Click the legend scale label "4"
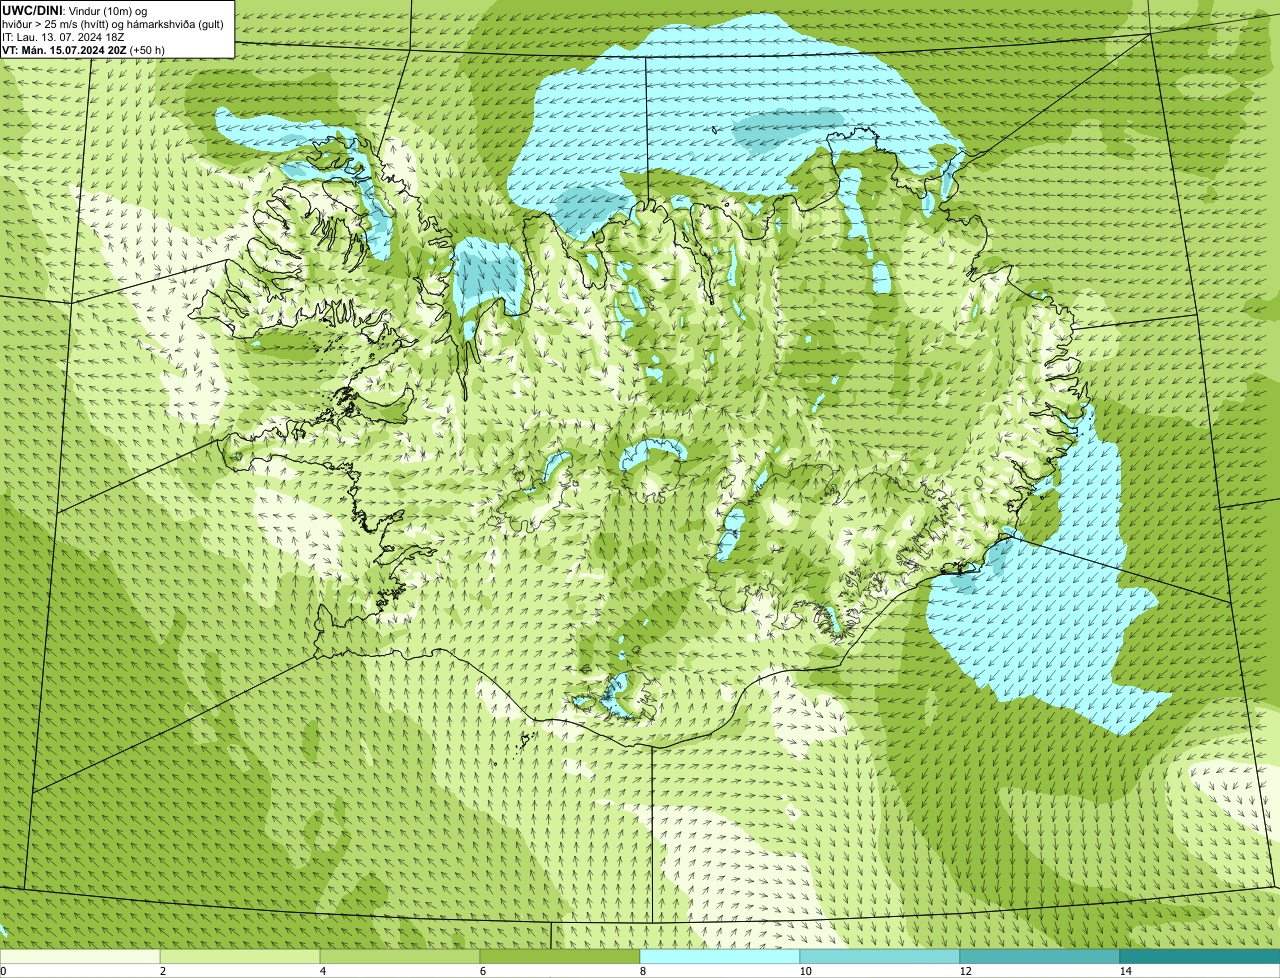 [322, 971]
